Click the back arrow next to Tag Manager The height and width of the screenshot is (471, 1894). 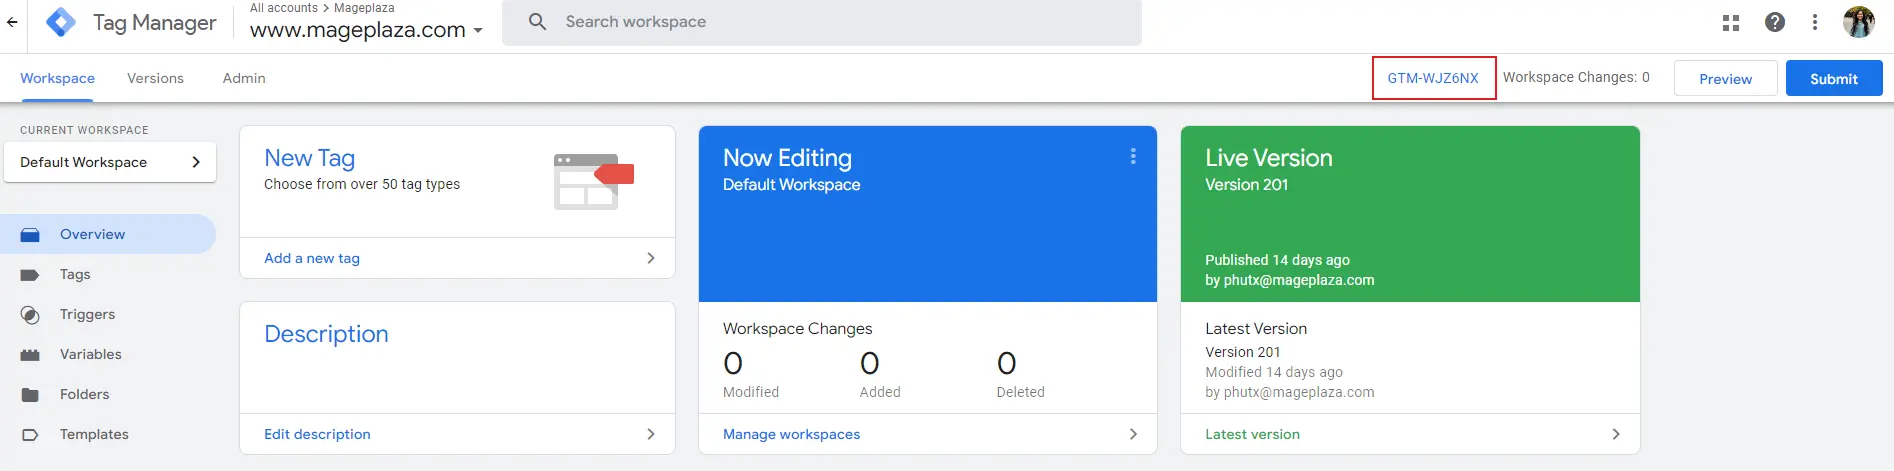(x=12, y=22)
